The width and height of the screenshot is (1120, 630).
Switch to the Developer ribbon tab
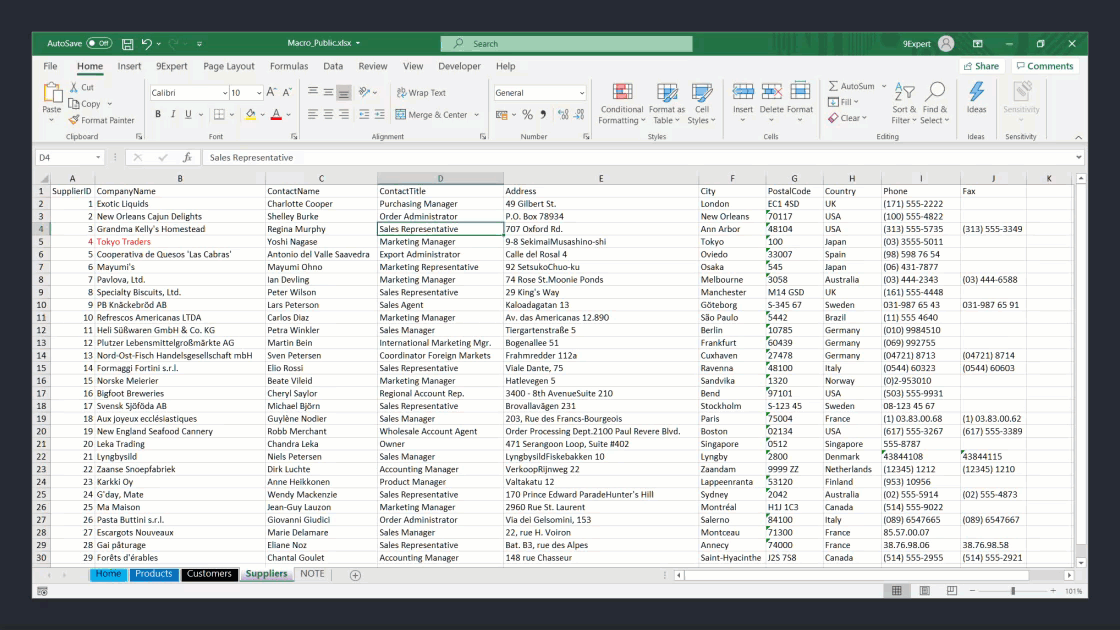459,66
